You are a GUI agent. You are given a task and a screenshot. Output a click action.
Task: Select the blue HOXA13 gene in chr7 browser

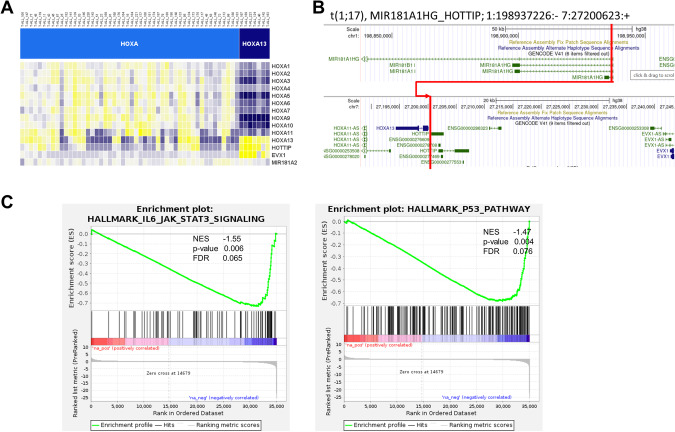click(402, 128)
